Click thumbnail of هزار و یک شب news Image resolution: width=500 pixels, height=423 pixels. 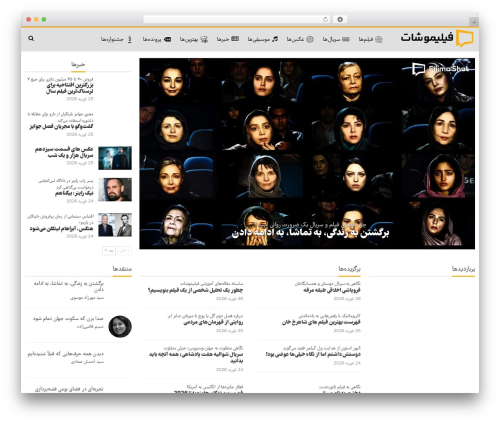click(x=115, y=158)
